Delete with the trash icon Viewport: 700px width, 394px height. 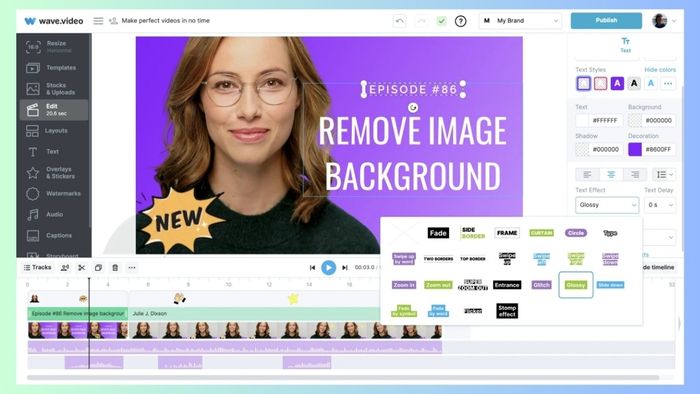[x=115, y=268]
